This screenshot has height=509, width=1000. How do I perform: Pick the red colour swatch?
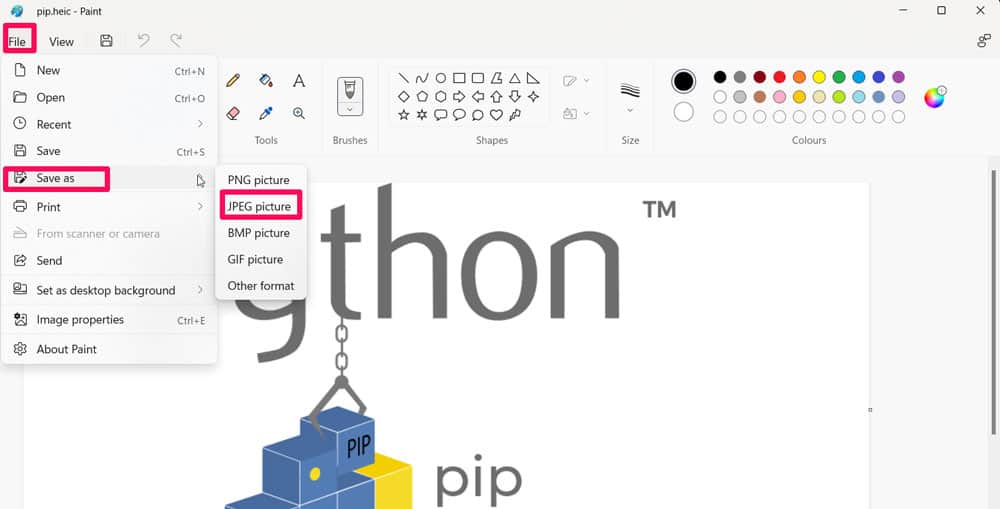click(779, 77)
